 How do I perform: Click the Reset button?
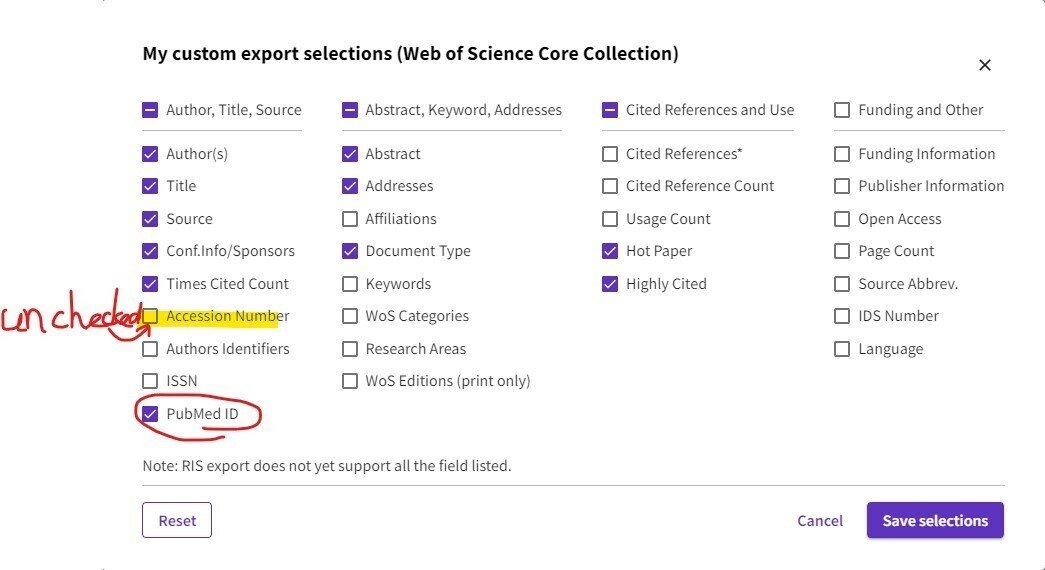(177, 520)
